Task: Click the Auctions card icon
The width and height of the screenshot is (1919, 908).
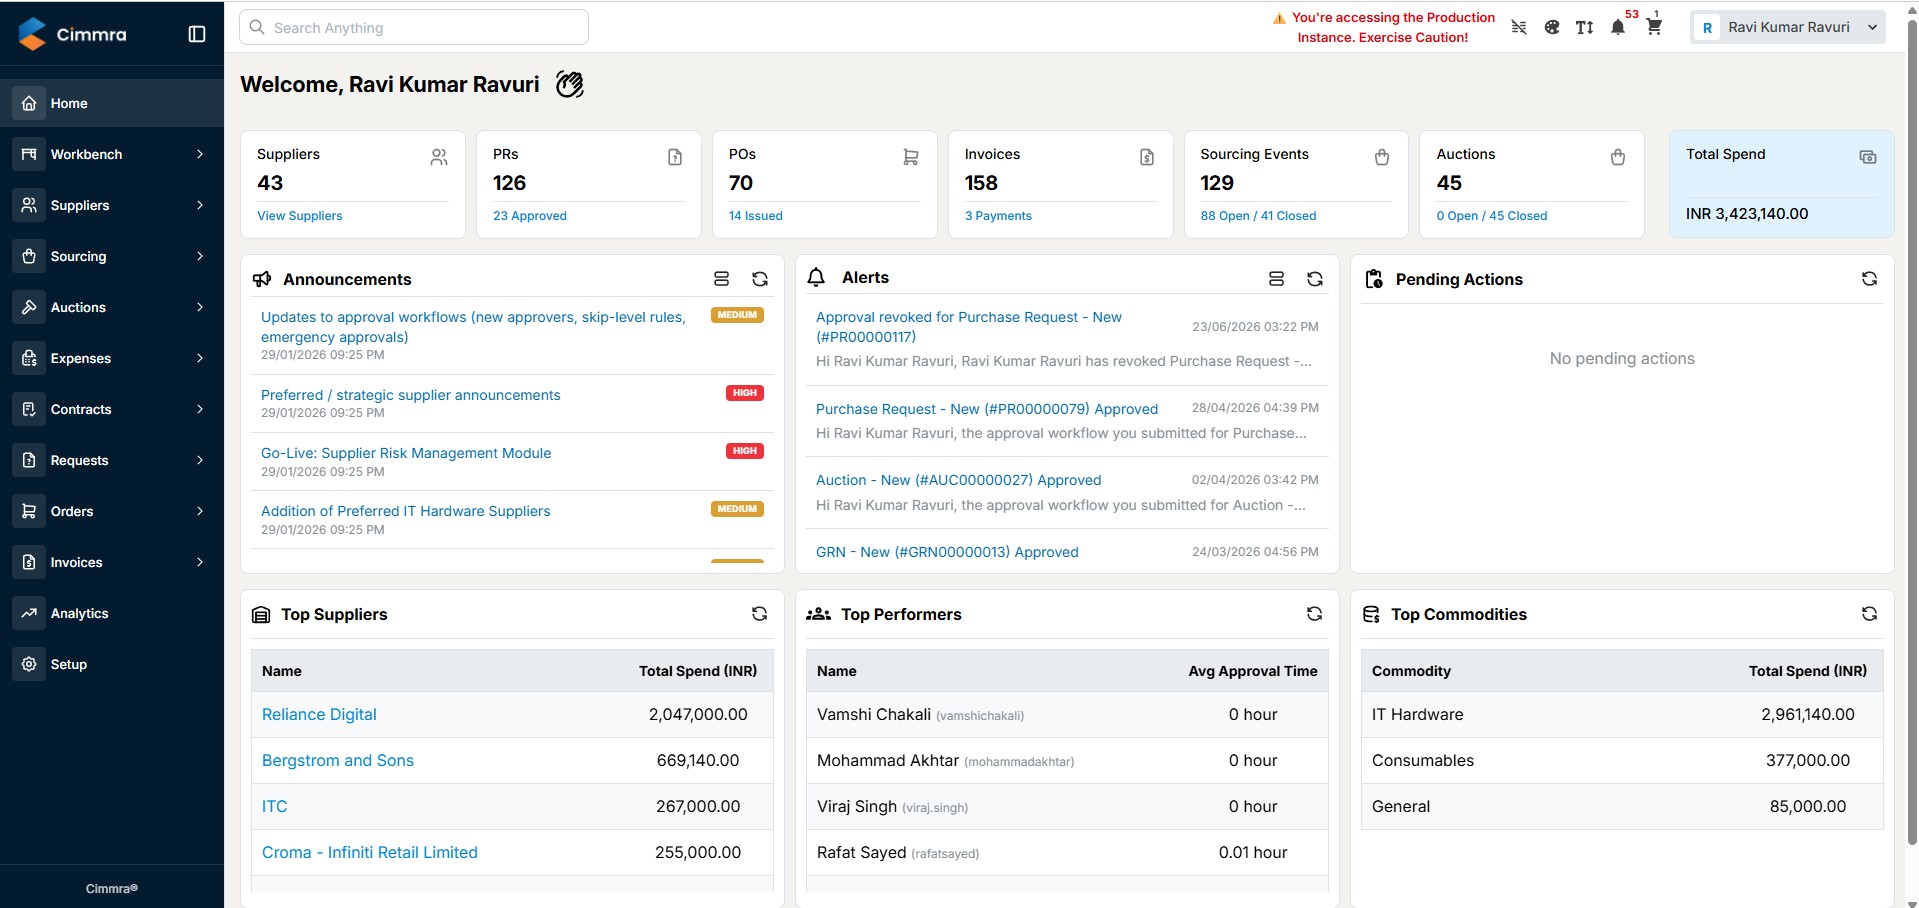Action: (x=1618, y=157)
